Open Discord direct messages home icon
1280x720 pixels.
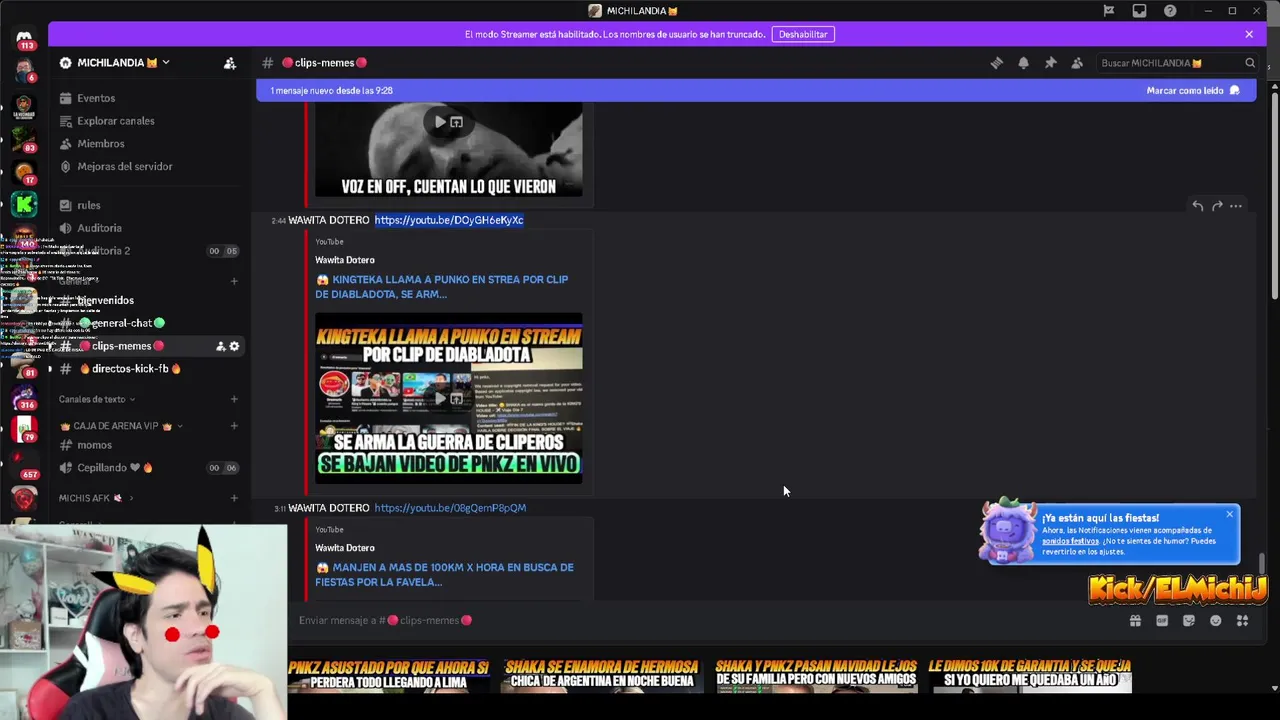click(x=24, y=38)
